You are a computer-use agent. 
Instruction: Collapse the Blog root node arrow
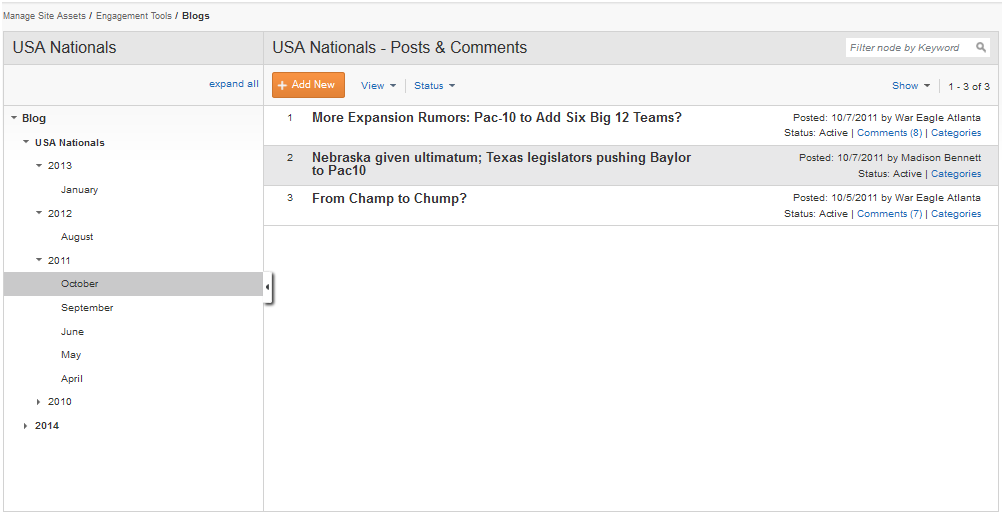(14, 118)
